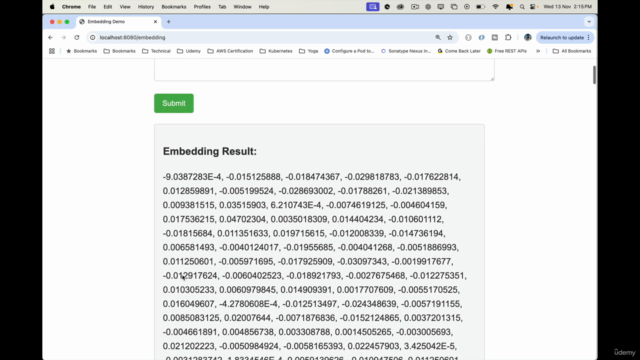Open the Sonatype Nexus bookmark
Viewport: 640px width, 360px height.
point(406,51)
